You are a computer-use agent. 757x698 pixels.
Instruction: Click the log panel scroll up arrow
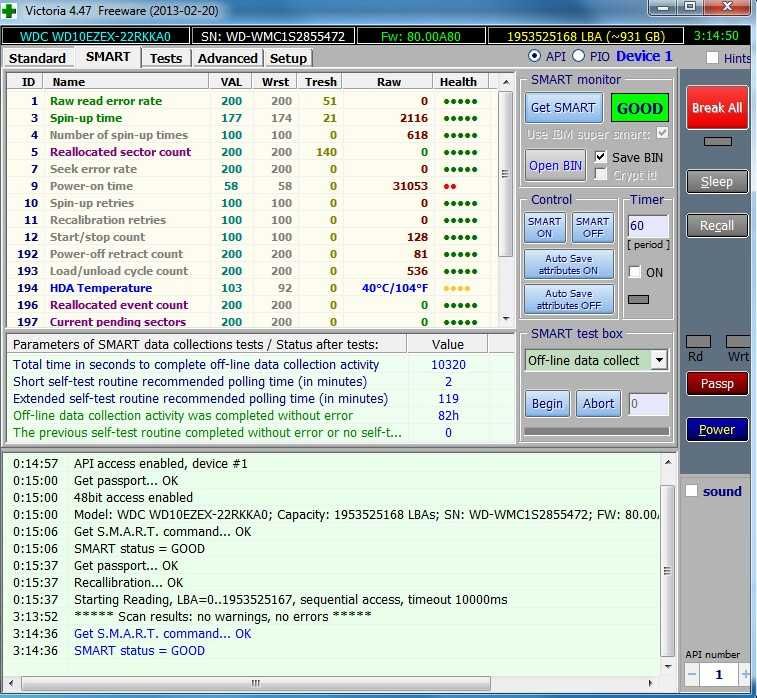[668, 462]
